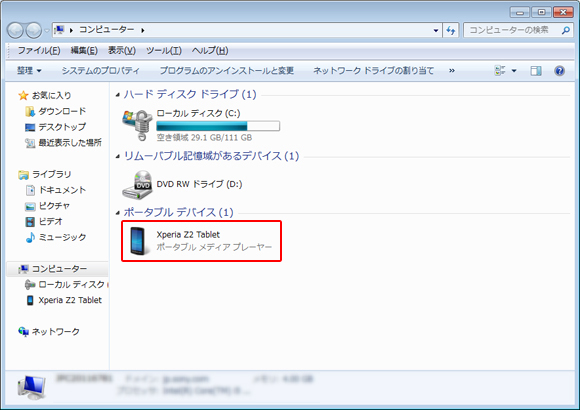Click the blue help question icon
Image resolution: width=580 pixels, height=410 pixels.
559,71
